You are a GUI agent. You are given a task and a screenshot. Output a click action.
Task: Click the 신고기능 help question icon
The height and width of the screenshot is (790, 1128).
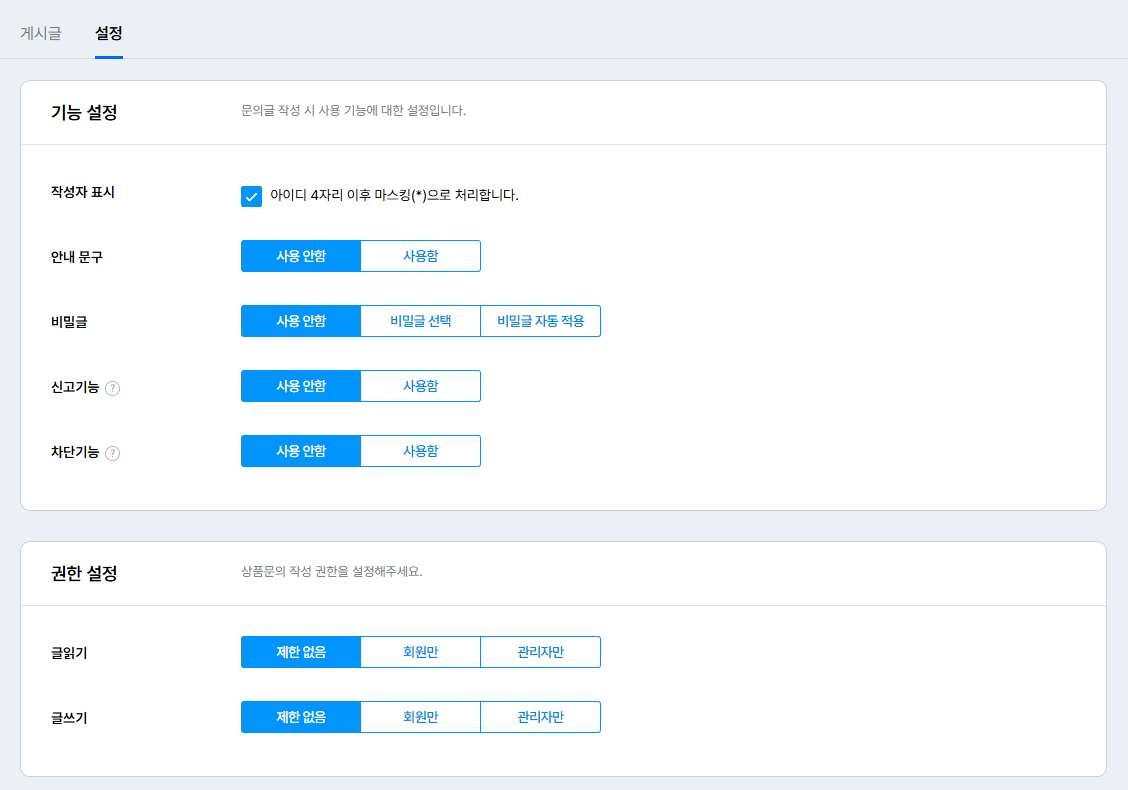tap(113, 388)
